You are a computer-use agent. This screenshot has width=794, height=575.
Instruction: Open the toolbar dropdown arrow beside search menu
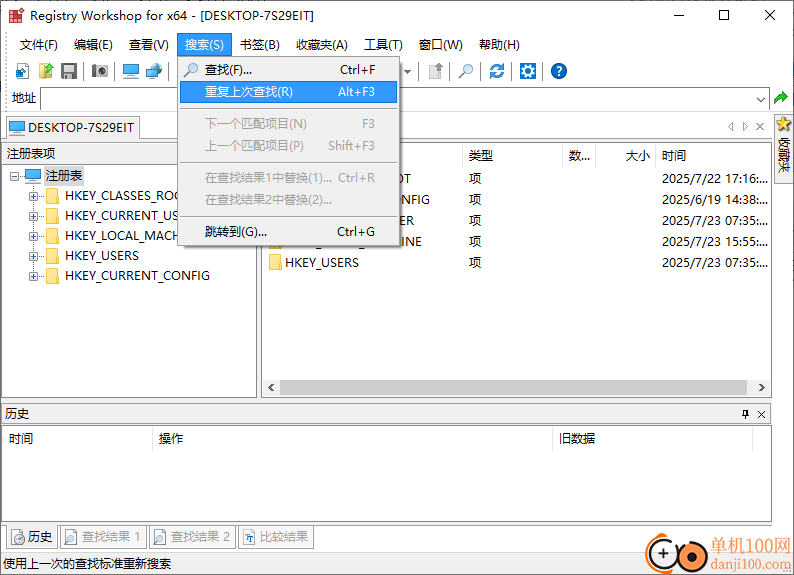[407, 71]
